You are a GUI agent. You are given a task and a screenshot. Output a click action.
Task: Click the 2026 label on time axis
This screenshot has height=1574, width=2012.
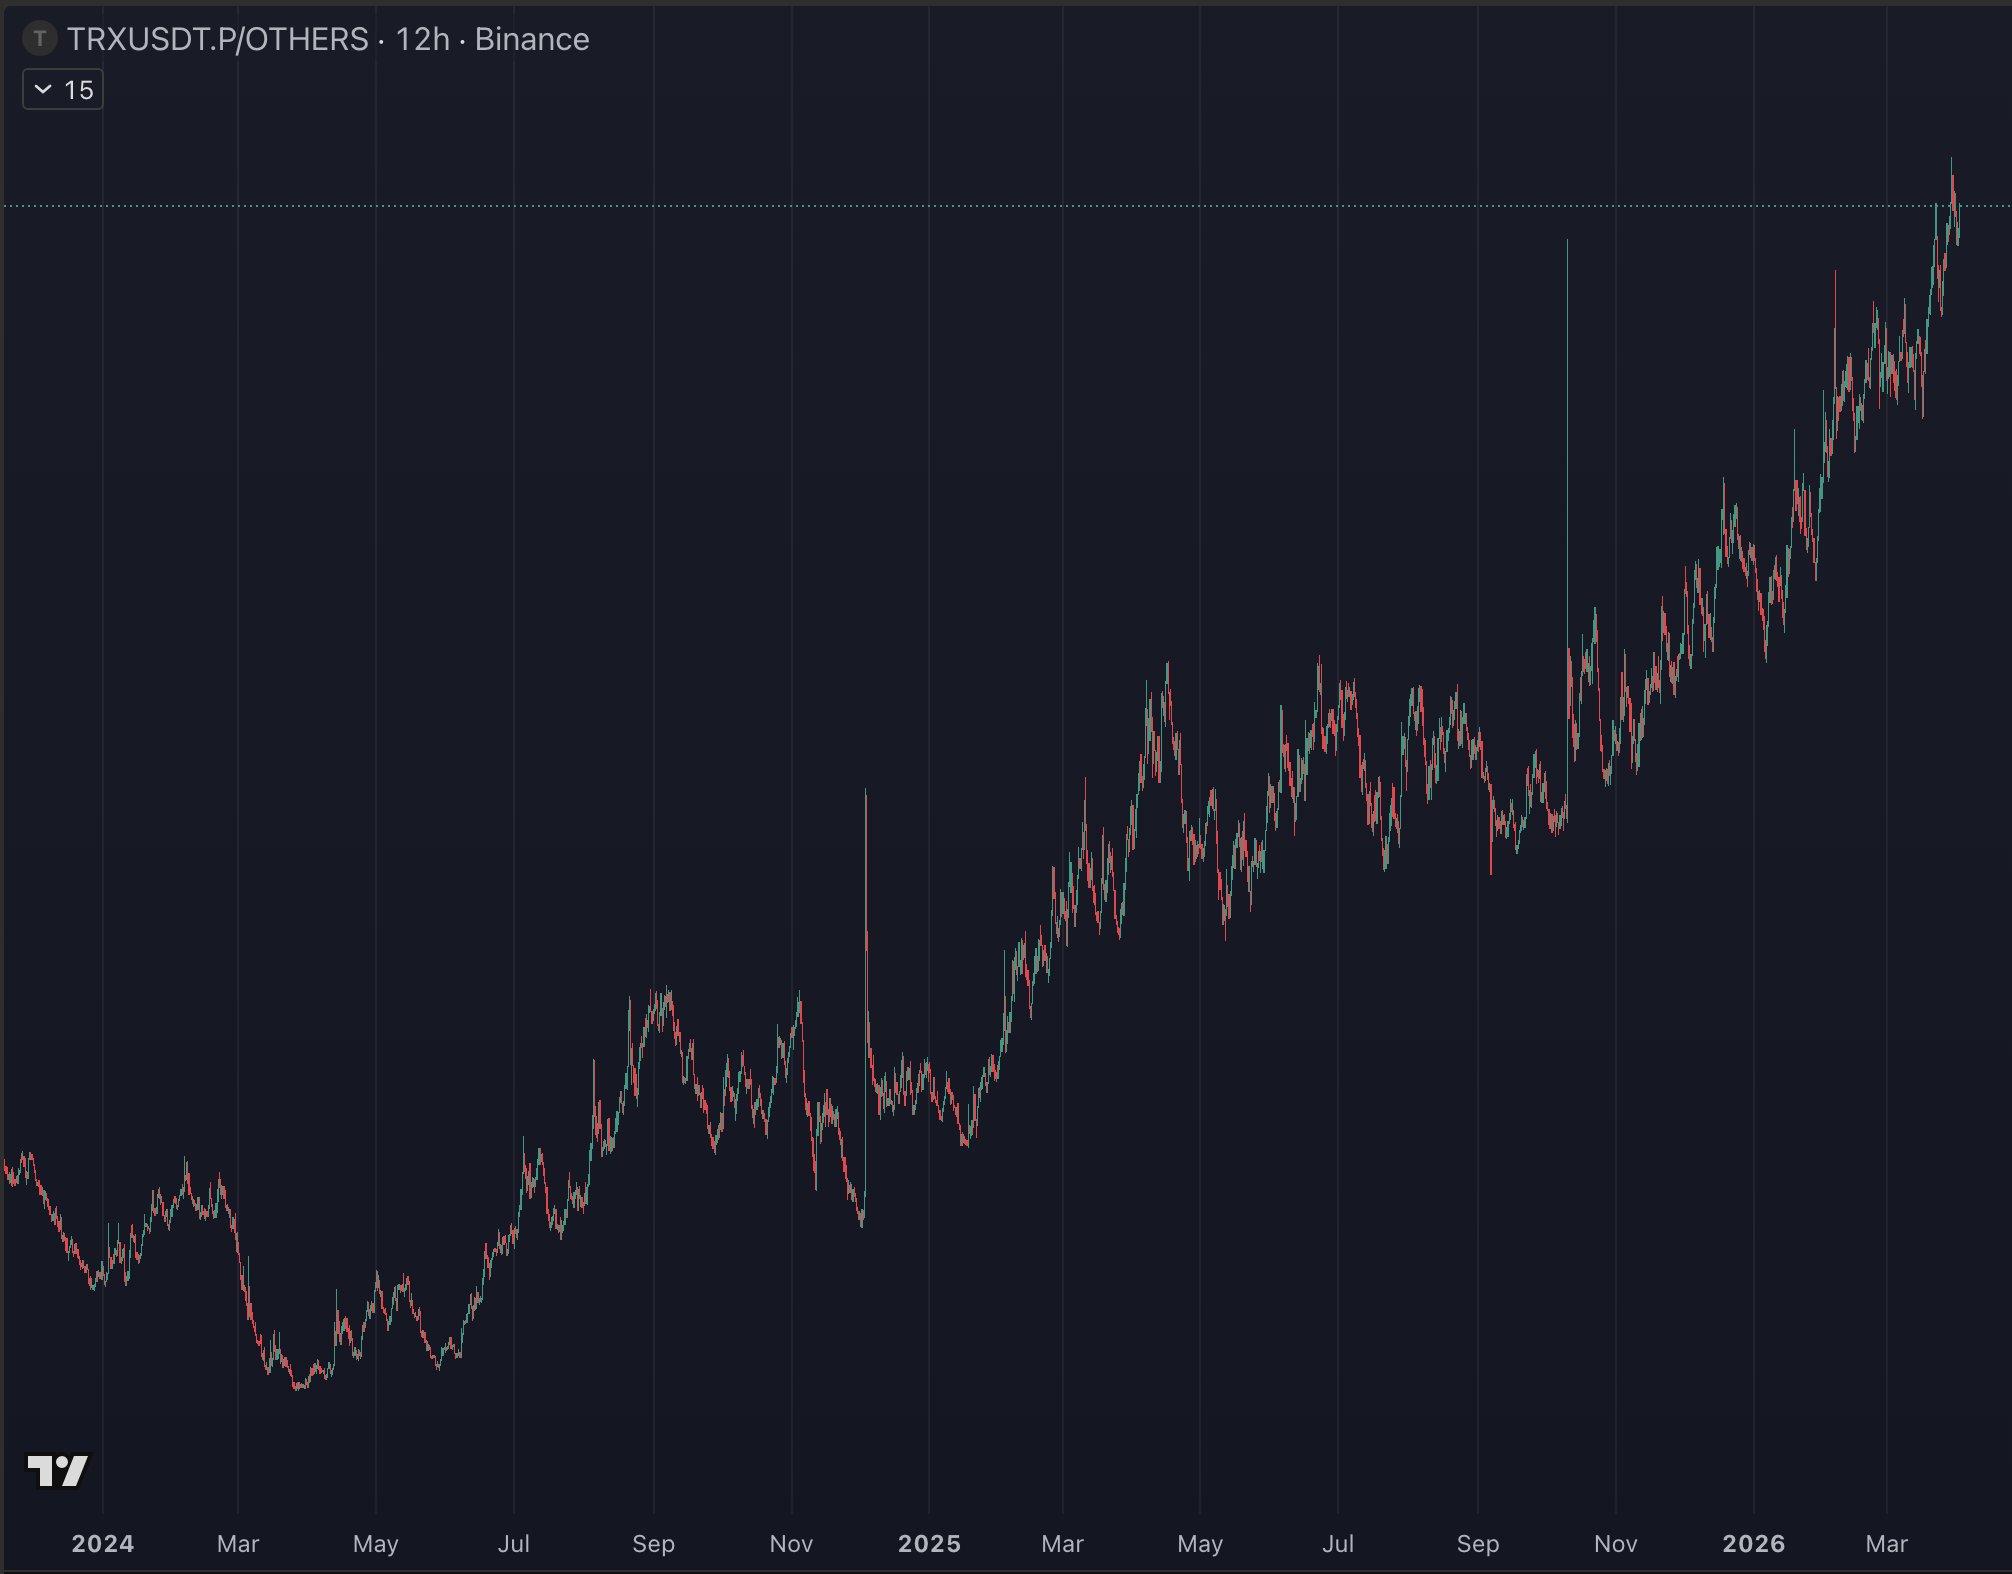tap(1753, 1543)
